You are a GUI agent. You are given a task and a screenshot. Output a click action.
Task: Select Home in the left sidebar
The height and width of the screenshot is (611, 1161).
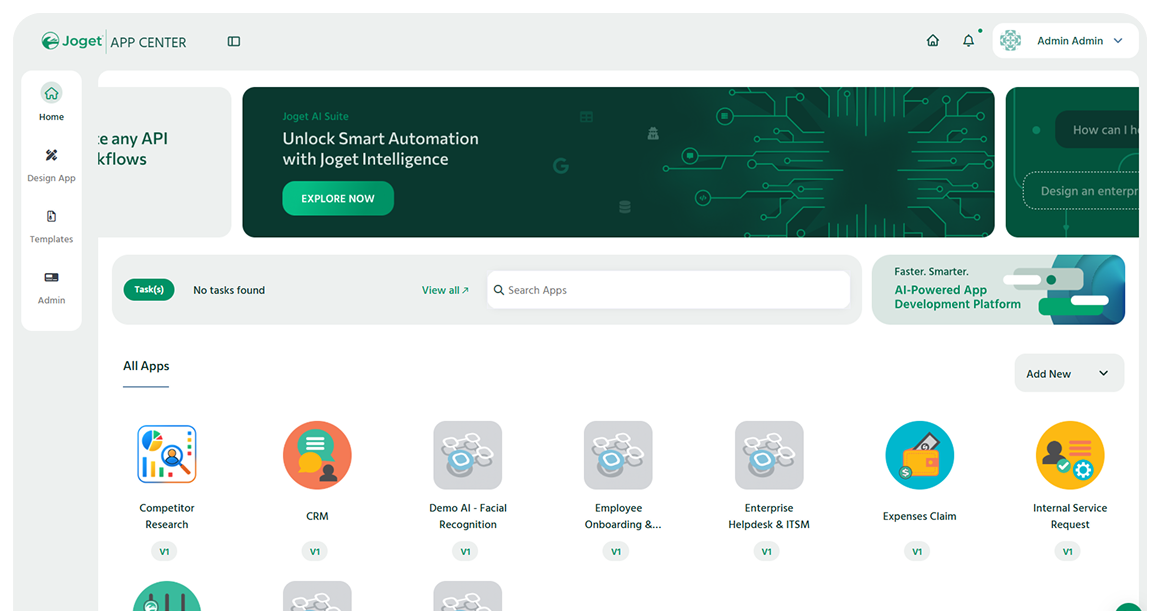[x=52, y=102]
